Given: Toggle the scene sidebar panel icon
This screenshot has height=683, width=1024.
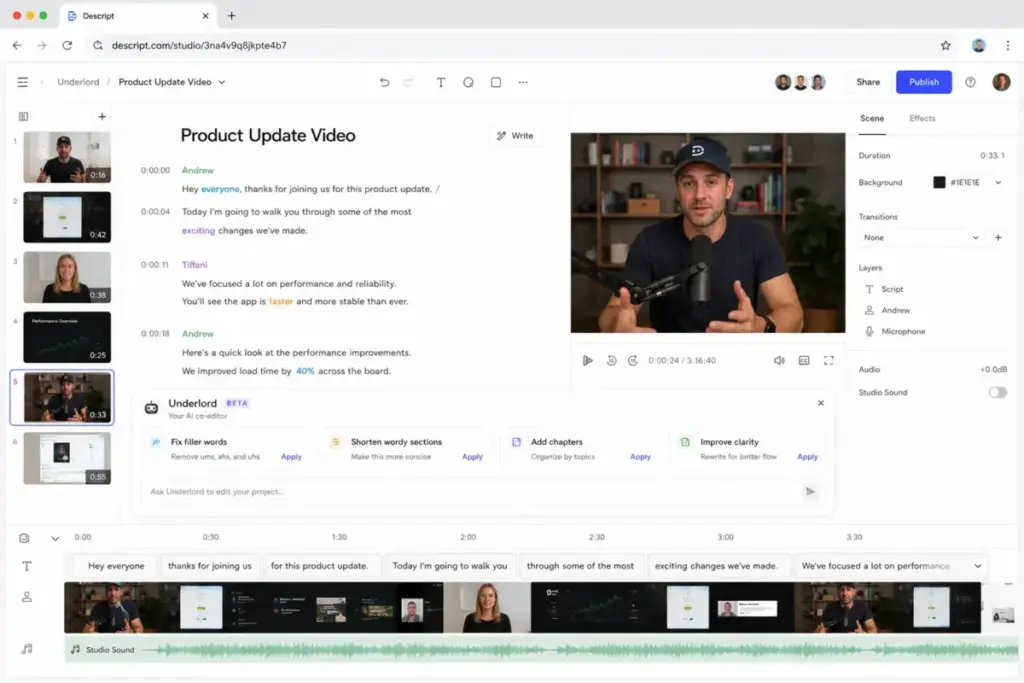Looking at the screenshot, I should tap(24, 117).
